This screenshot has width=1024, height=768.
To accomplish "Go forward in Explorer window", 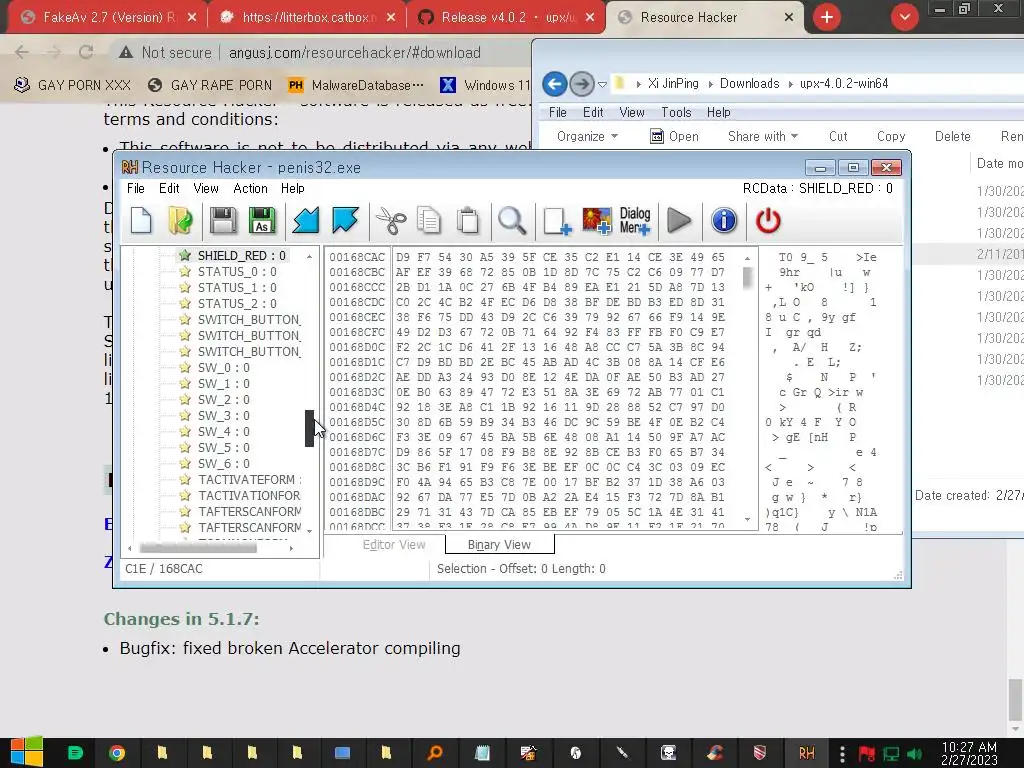I will [x=581, y=84].
